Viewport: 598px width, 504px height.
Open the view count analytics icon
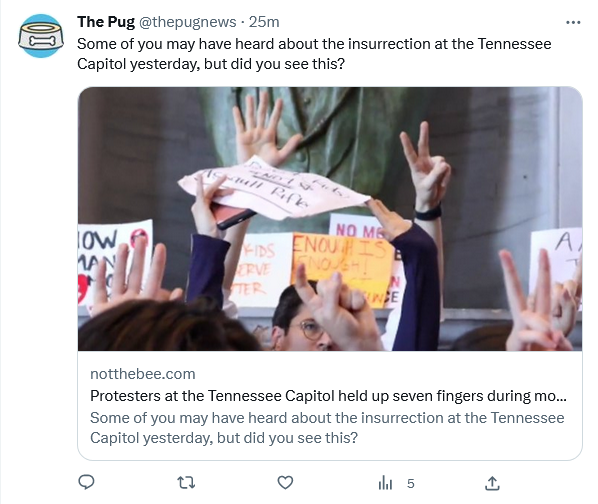click(x=385, y=483)
